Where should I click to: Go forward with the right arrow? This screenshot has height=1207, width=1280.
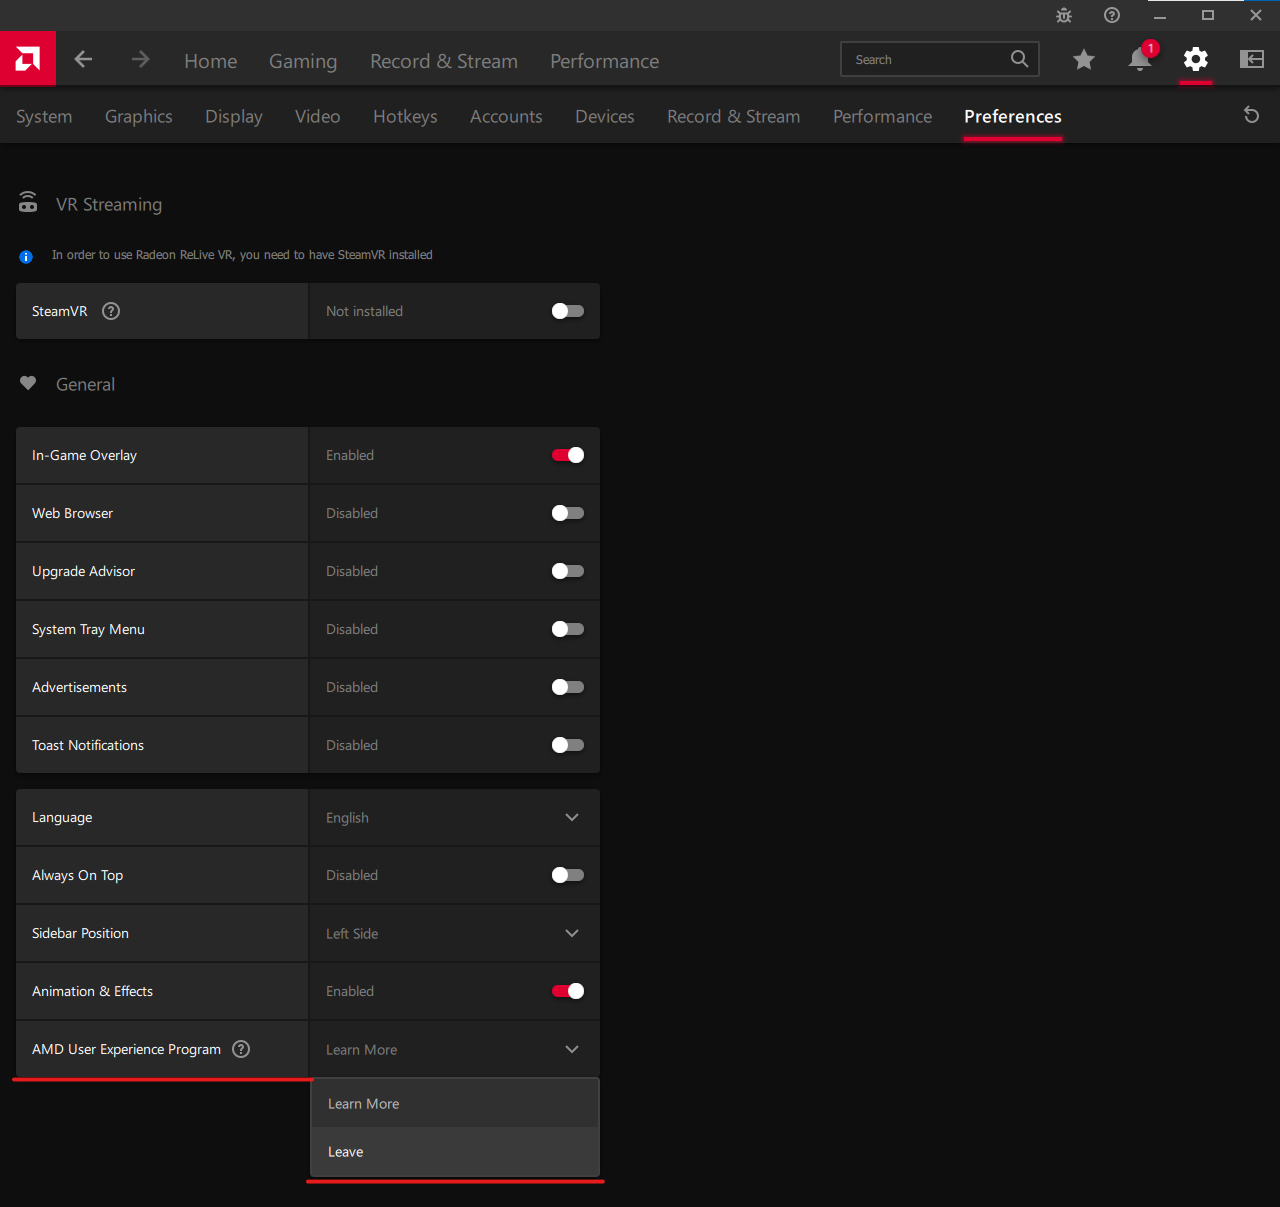click(140, 60)
